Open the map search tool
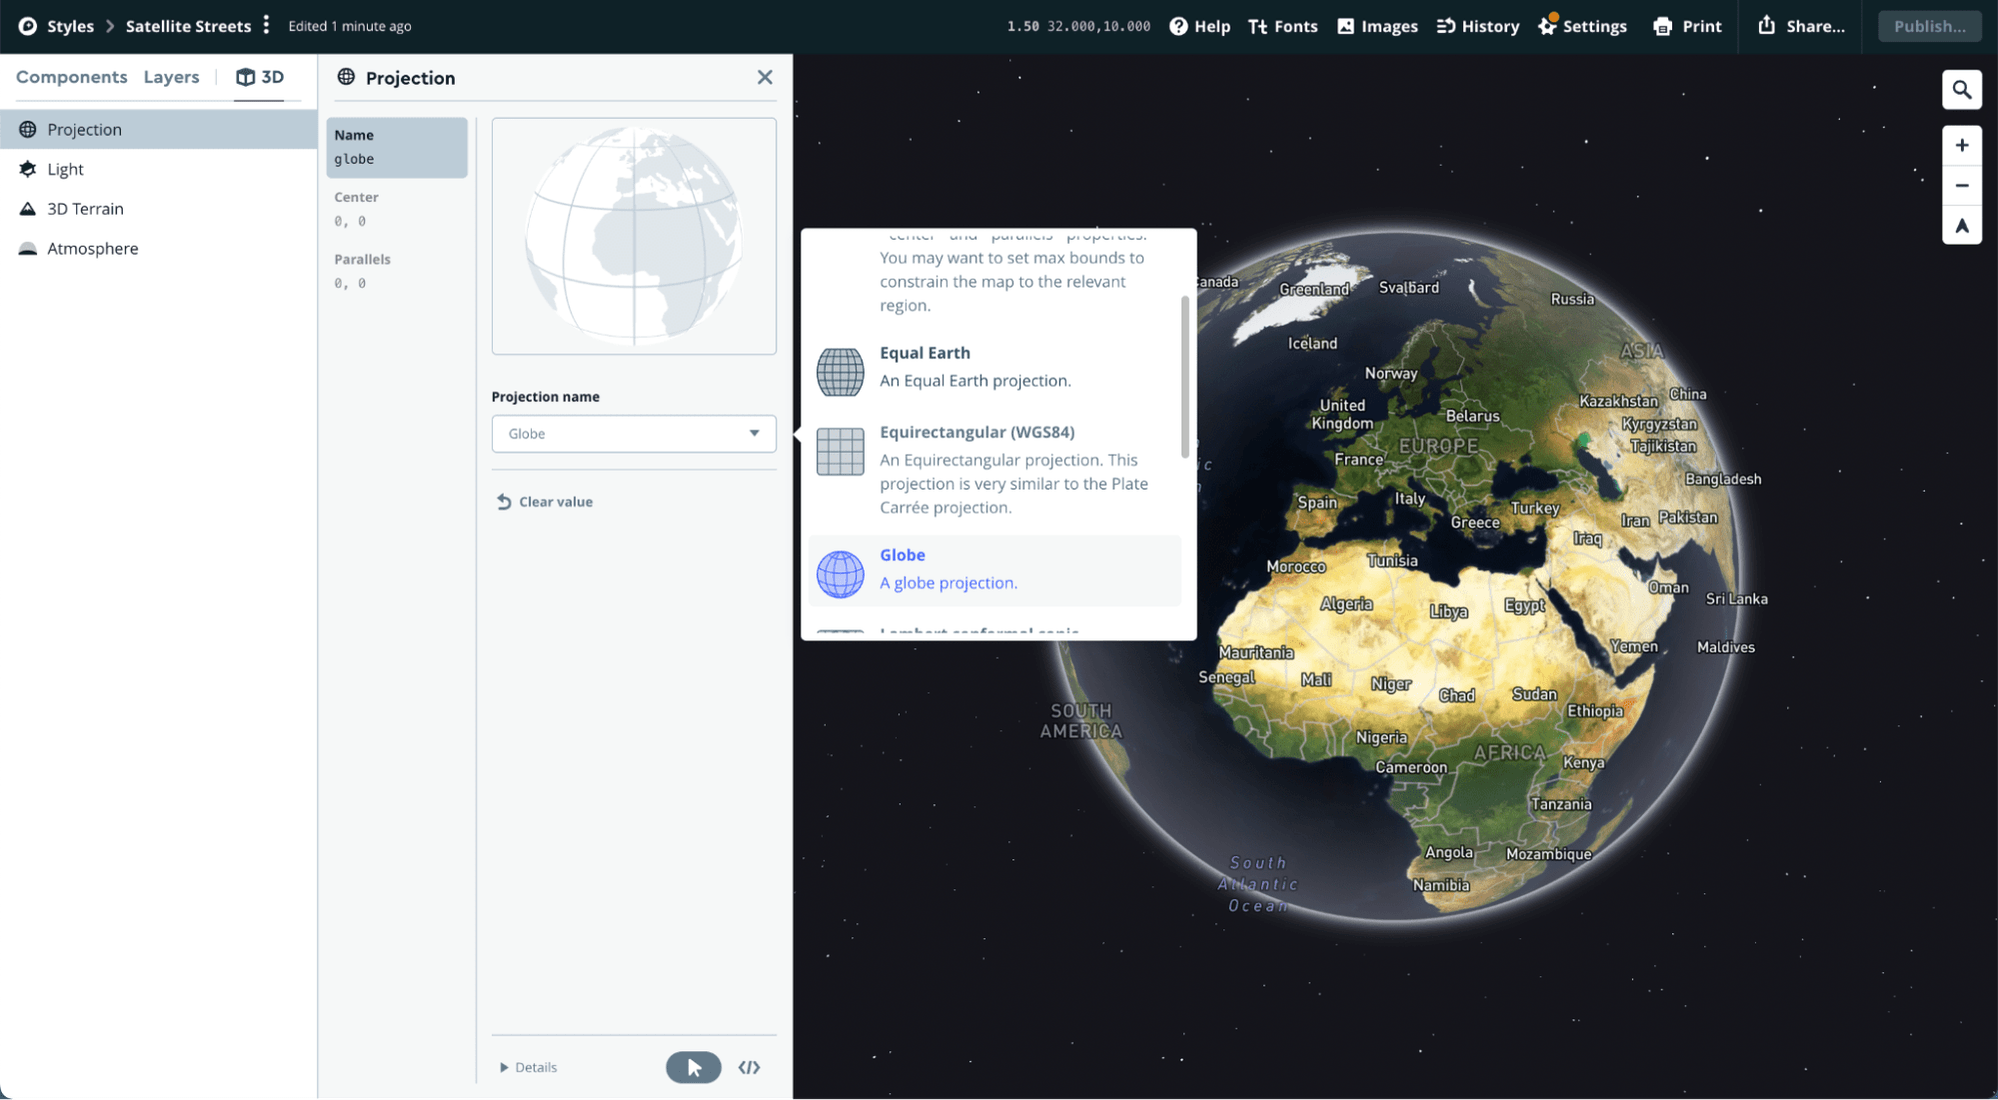 coord(1962,89)
